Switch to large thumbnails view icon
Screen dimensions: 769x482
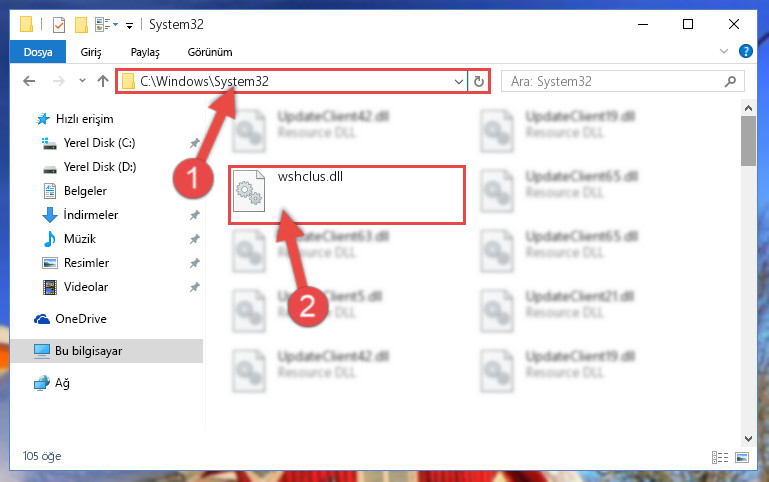pyautogui.click(x=742, y=457)
